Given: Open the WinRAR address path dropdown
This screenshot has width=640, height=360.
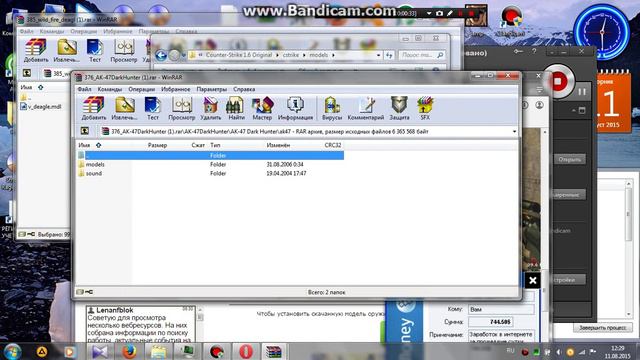Looking at the screenshot, I should tap(514, 131).
